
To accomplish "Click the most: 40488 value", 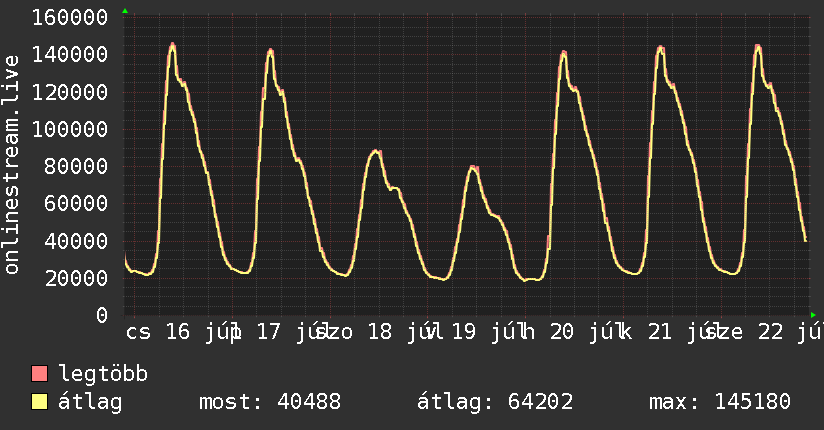I will tap(270, 402).
